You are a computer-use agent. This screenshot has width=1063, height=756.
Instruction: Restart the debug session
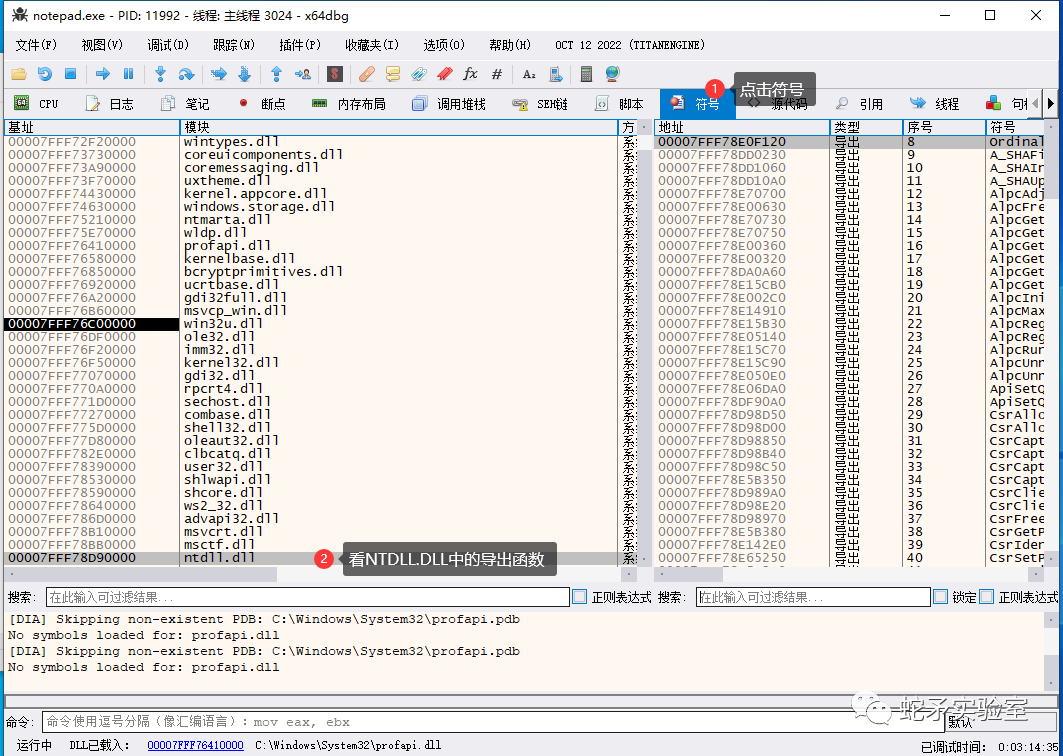[x=43, y=73]
